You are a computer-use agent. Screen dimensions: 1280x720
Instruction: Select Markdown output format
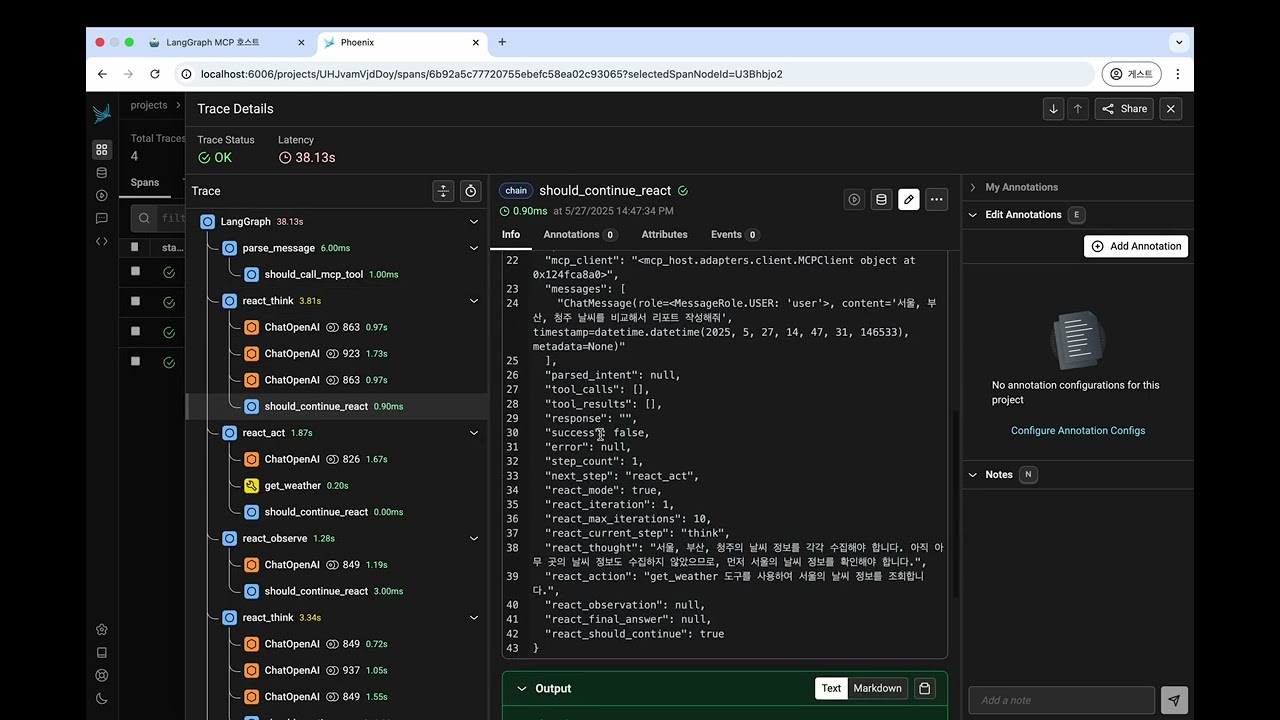click(x=877, y=689)
